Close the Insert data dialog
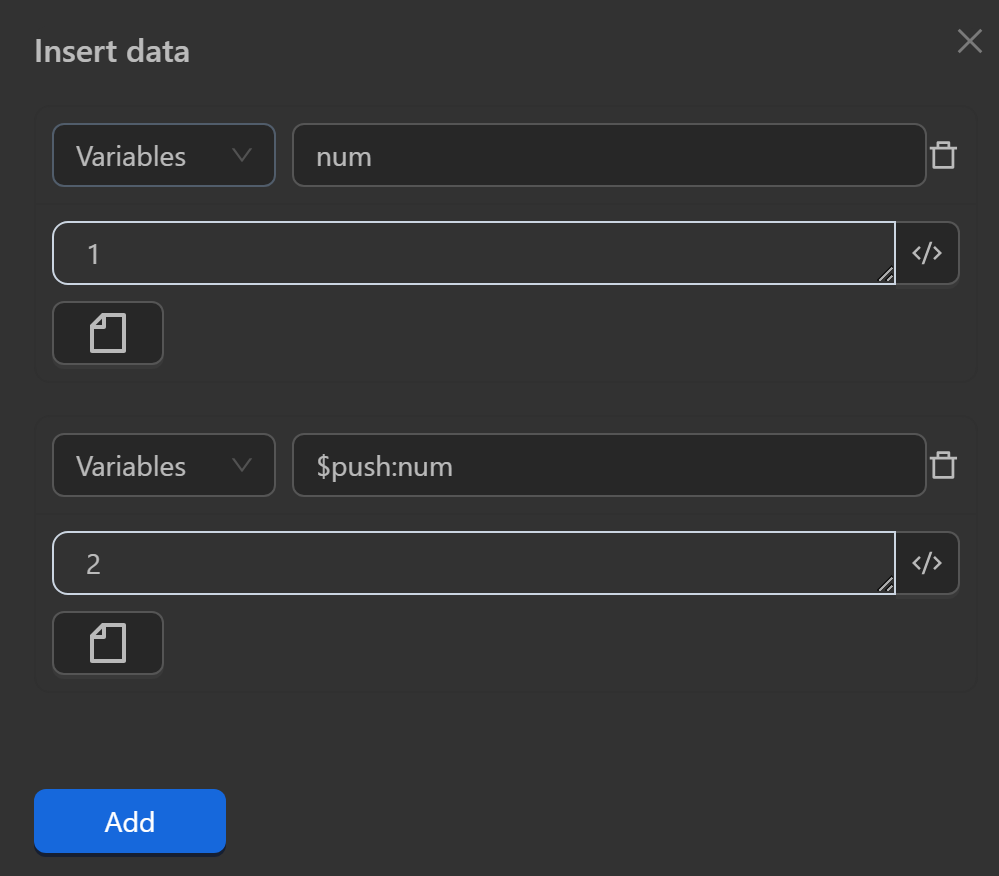This screenshot has height=876, width=999. (x=968, y=41)
